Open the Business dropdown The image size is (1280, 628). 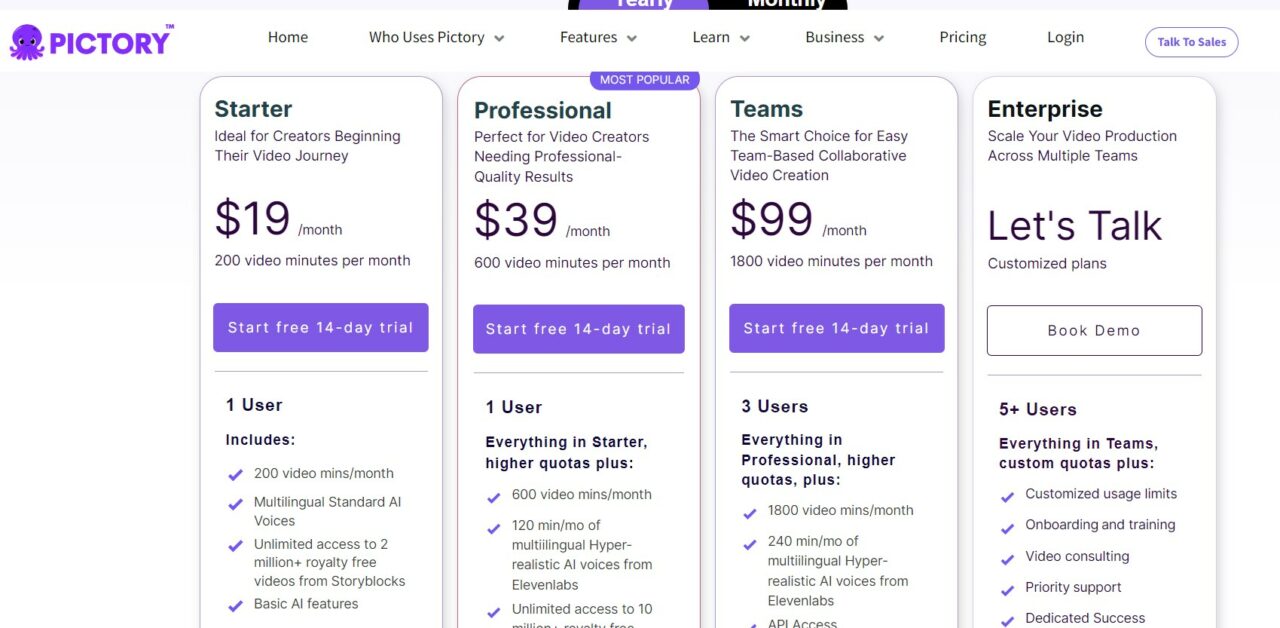(x=879, y=37)
